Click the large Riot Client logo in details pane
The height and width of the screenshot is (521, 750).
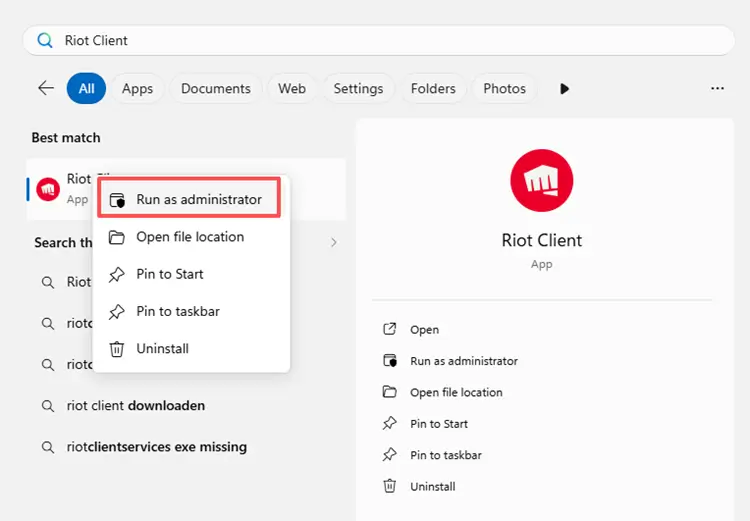click(x=541, y=180)
